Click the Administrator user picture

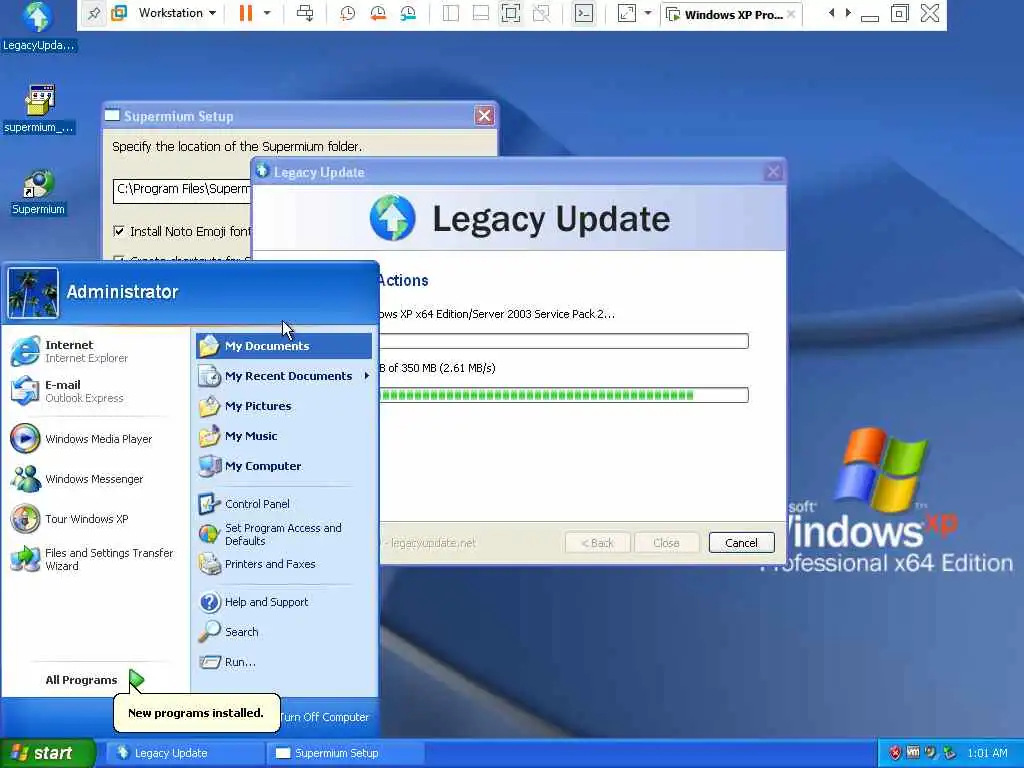pyautogui.click(x=33, y=293)
